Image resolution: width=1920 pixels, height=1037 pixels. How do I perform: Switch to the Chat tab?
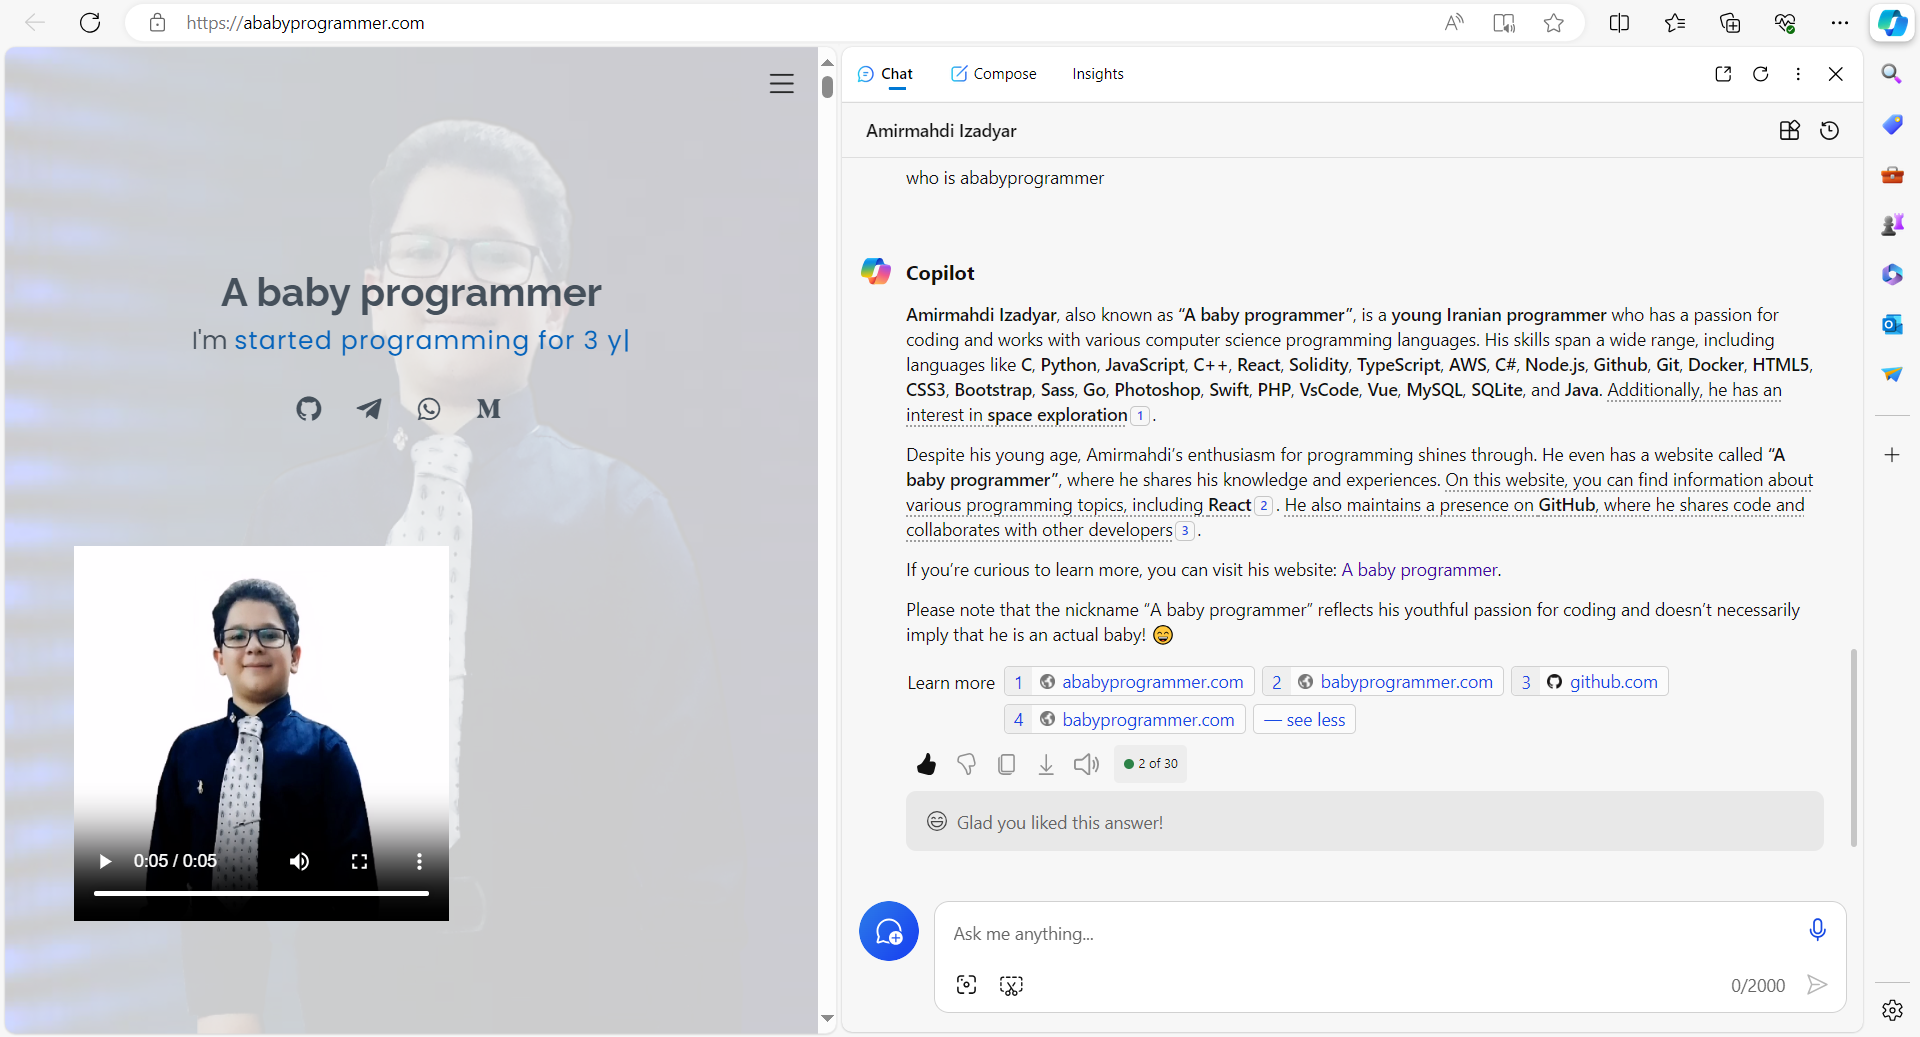[x=886, y=74]
